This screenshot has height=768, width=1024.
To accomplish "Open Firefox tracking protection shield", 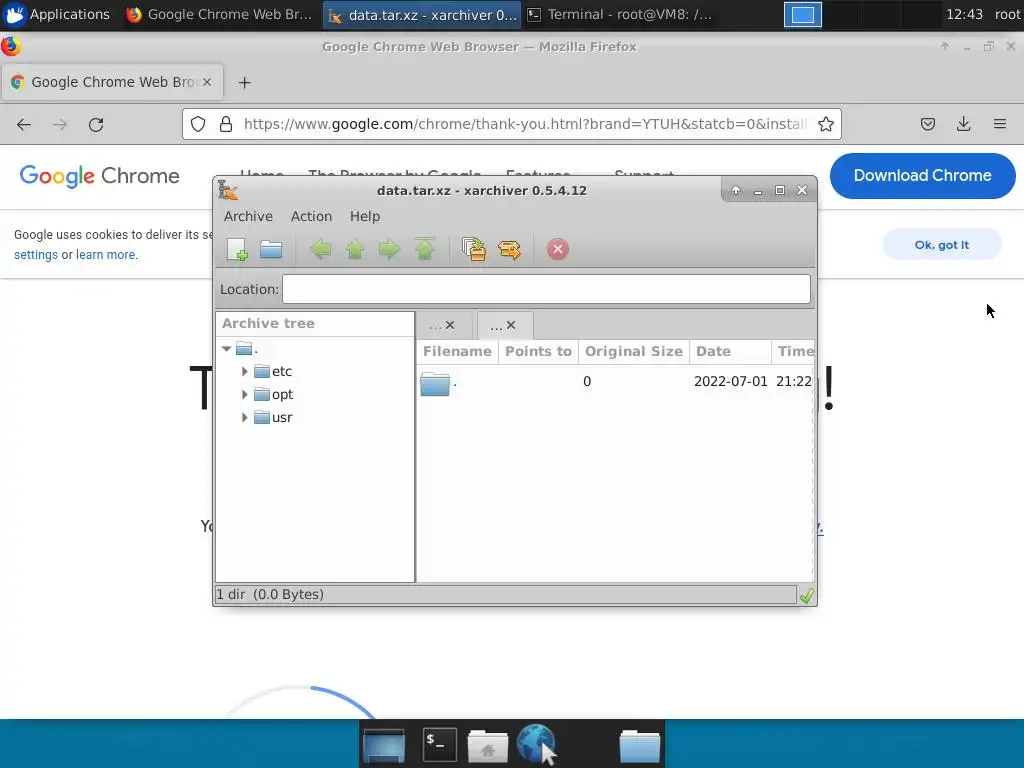I will tap(198, 124).
